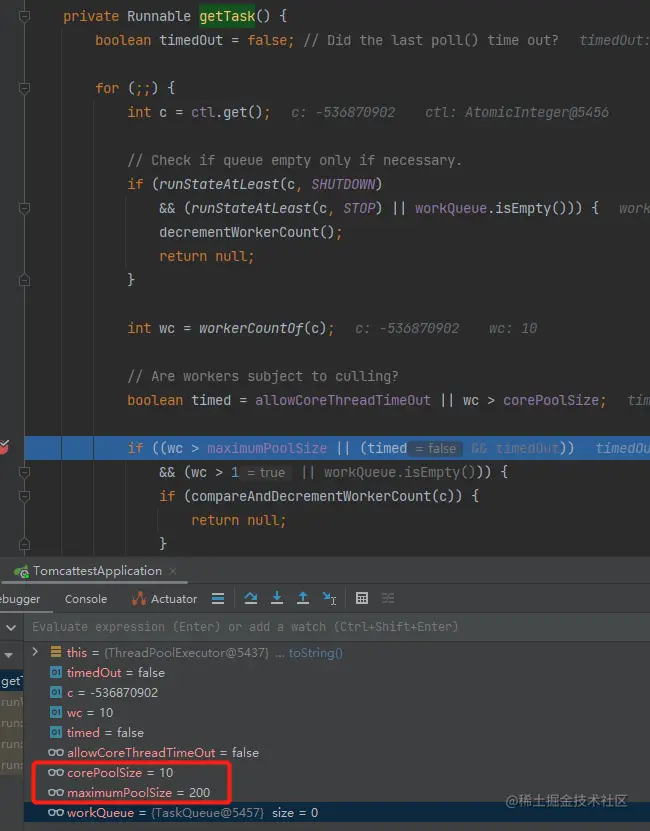Click 'maximumPoolSize' on the highlighted line
This screenshot has height=831, width=650.
point(267,448)
